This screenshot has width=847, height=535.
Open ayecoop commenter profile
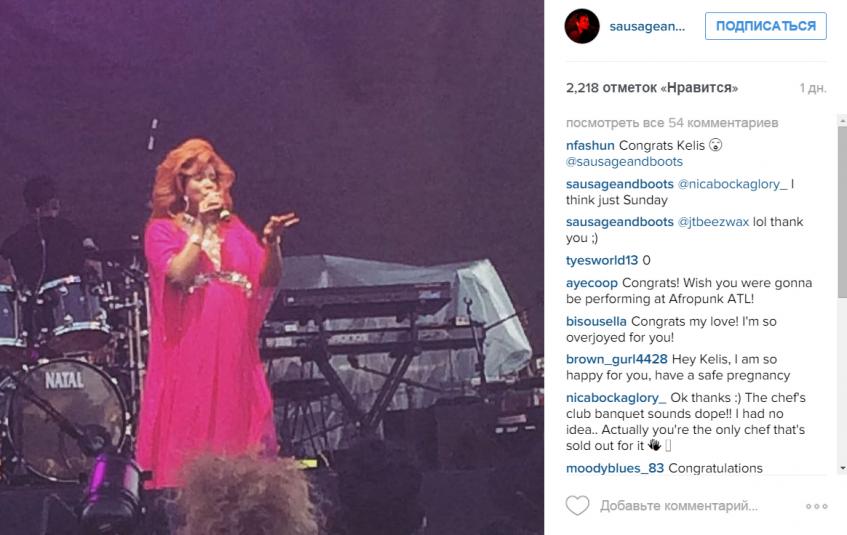point(591,283)
